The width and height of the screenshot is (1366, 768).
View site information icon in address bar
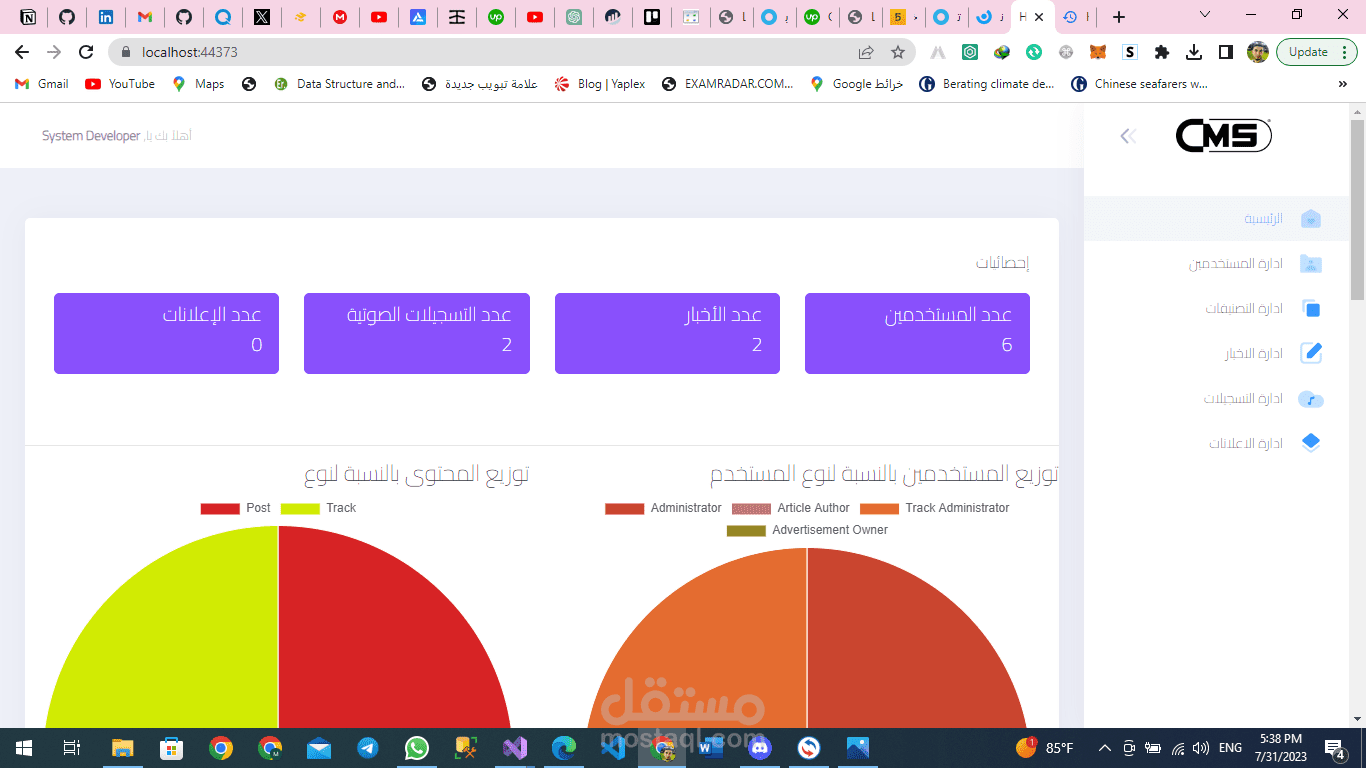pos(127,52)
